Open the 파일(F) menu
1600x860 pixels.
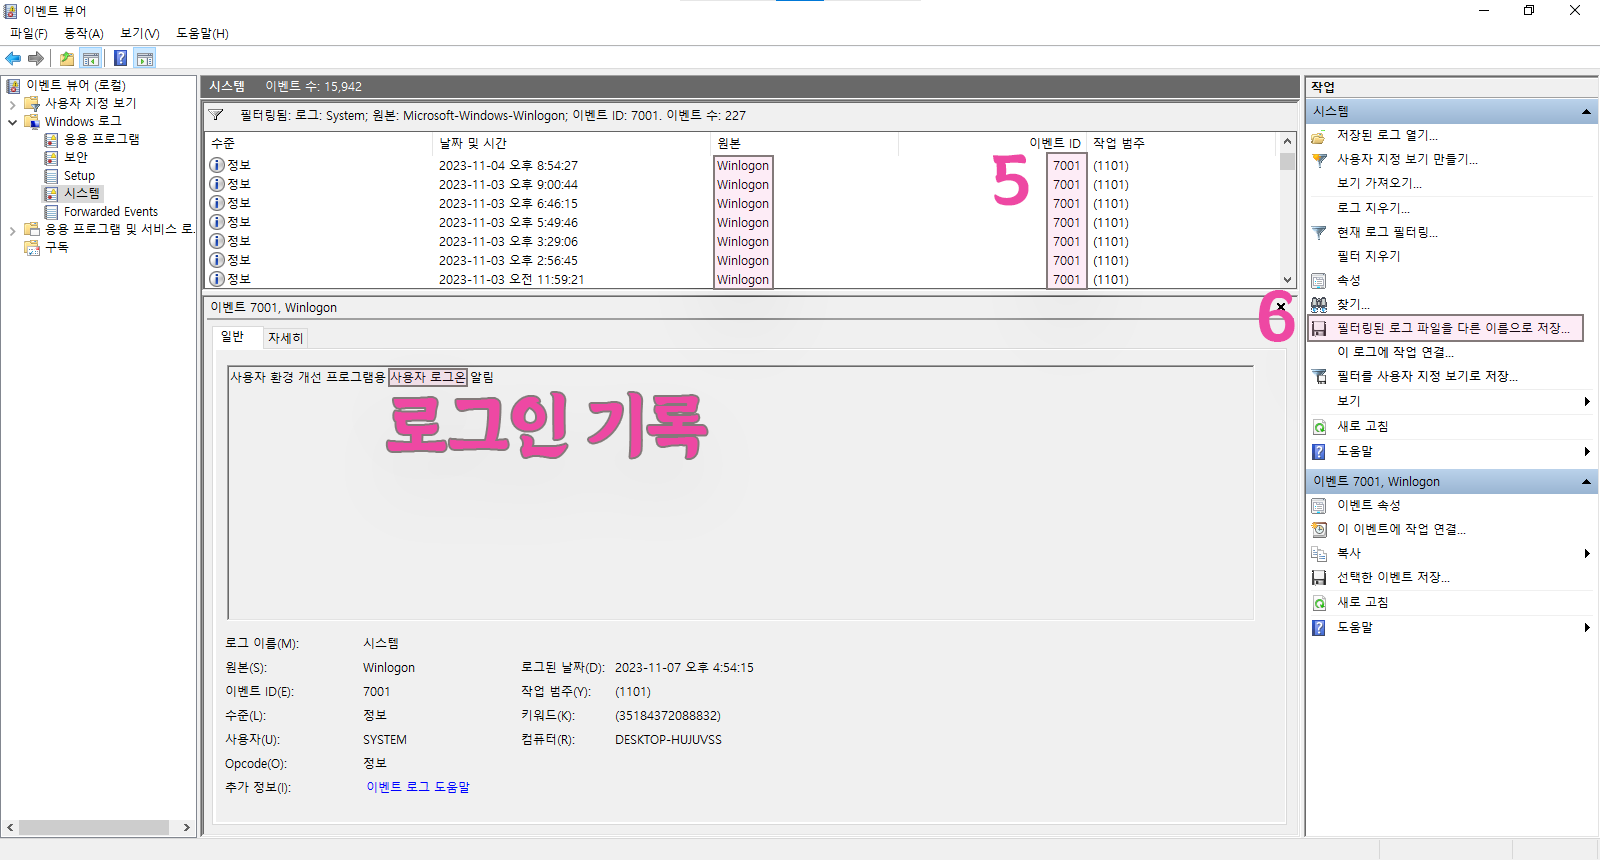29,33
